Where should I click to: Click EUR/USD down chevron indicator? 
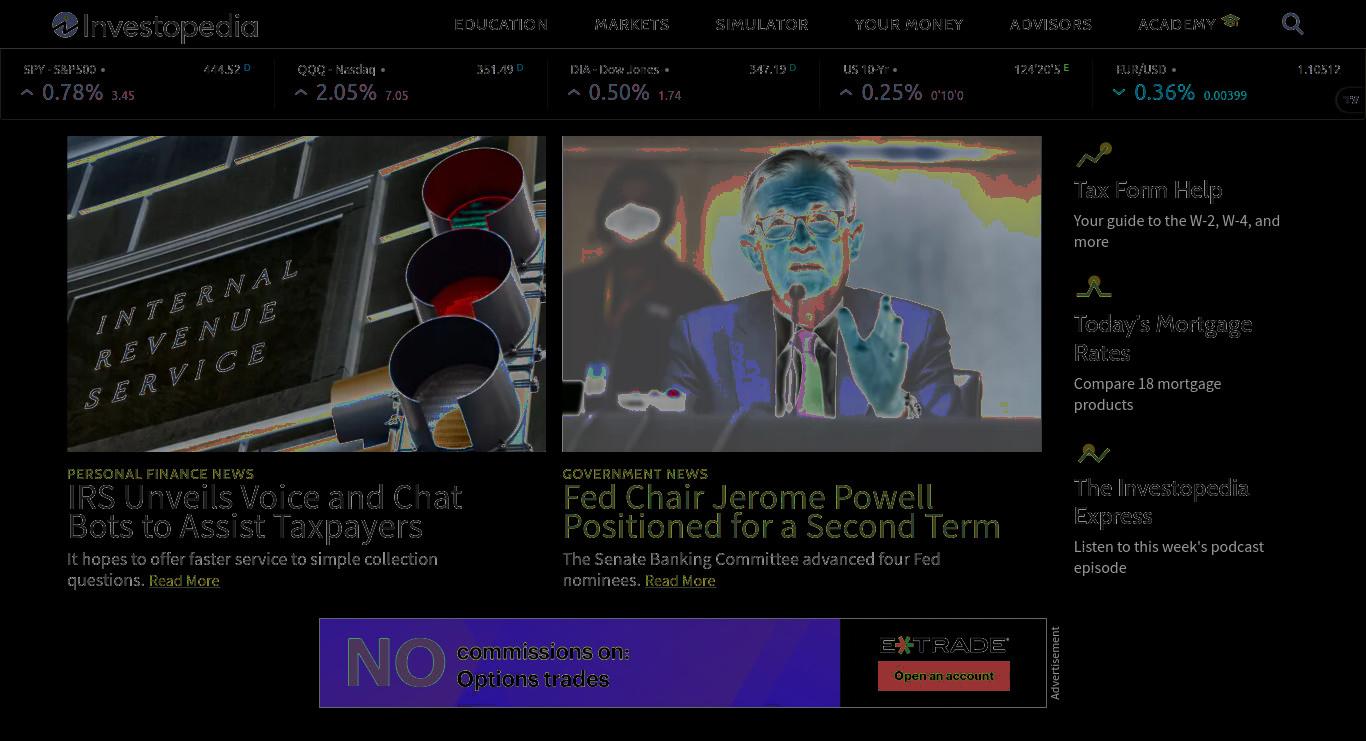[1119, 93]
